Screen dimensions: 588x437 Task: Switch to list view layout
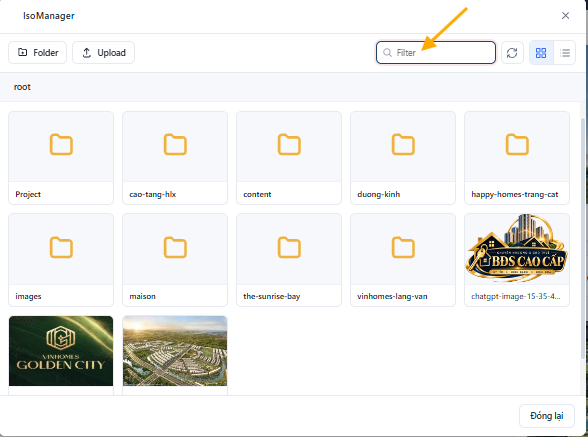point(564,53)
